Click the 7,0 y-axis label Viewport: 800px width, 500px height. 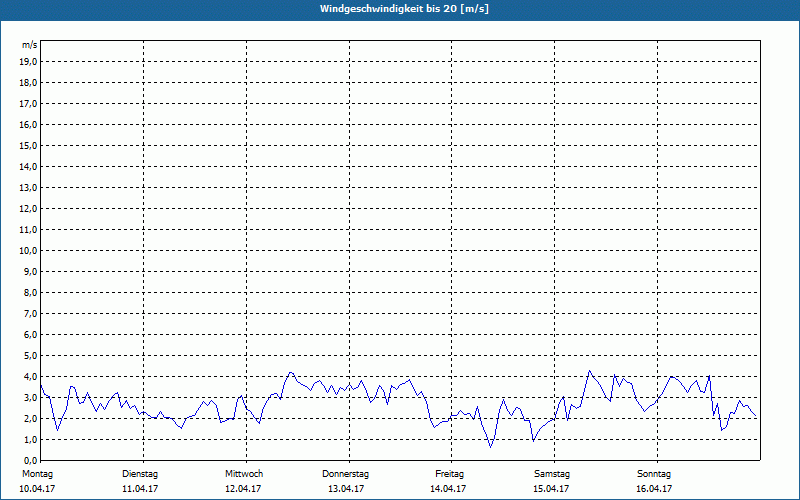pyautogui.click(x=29, y=313)
